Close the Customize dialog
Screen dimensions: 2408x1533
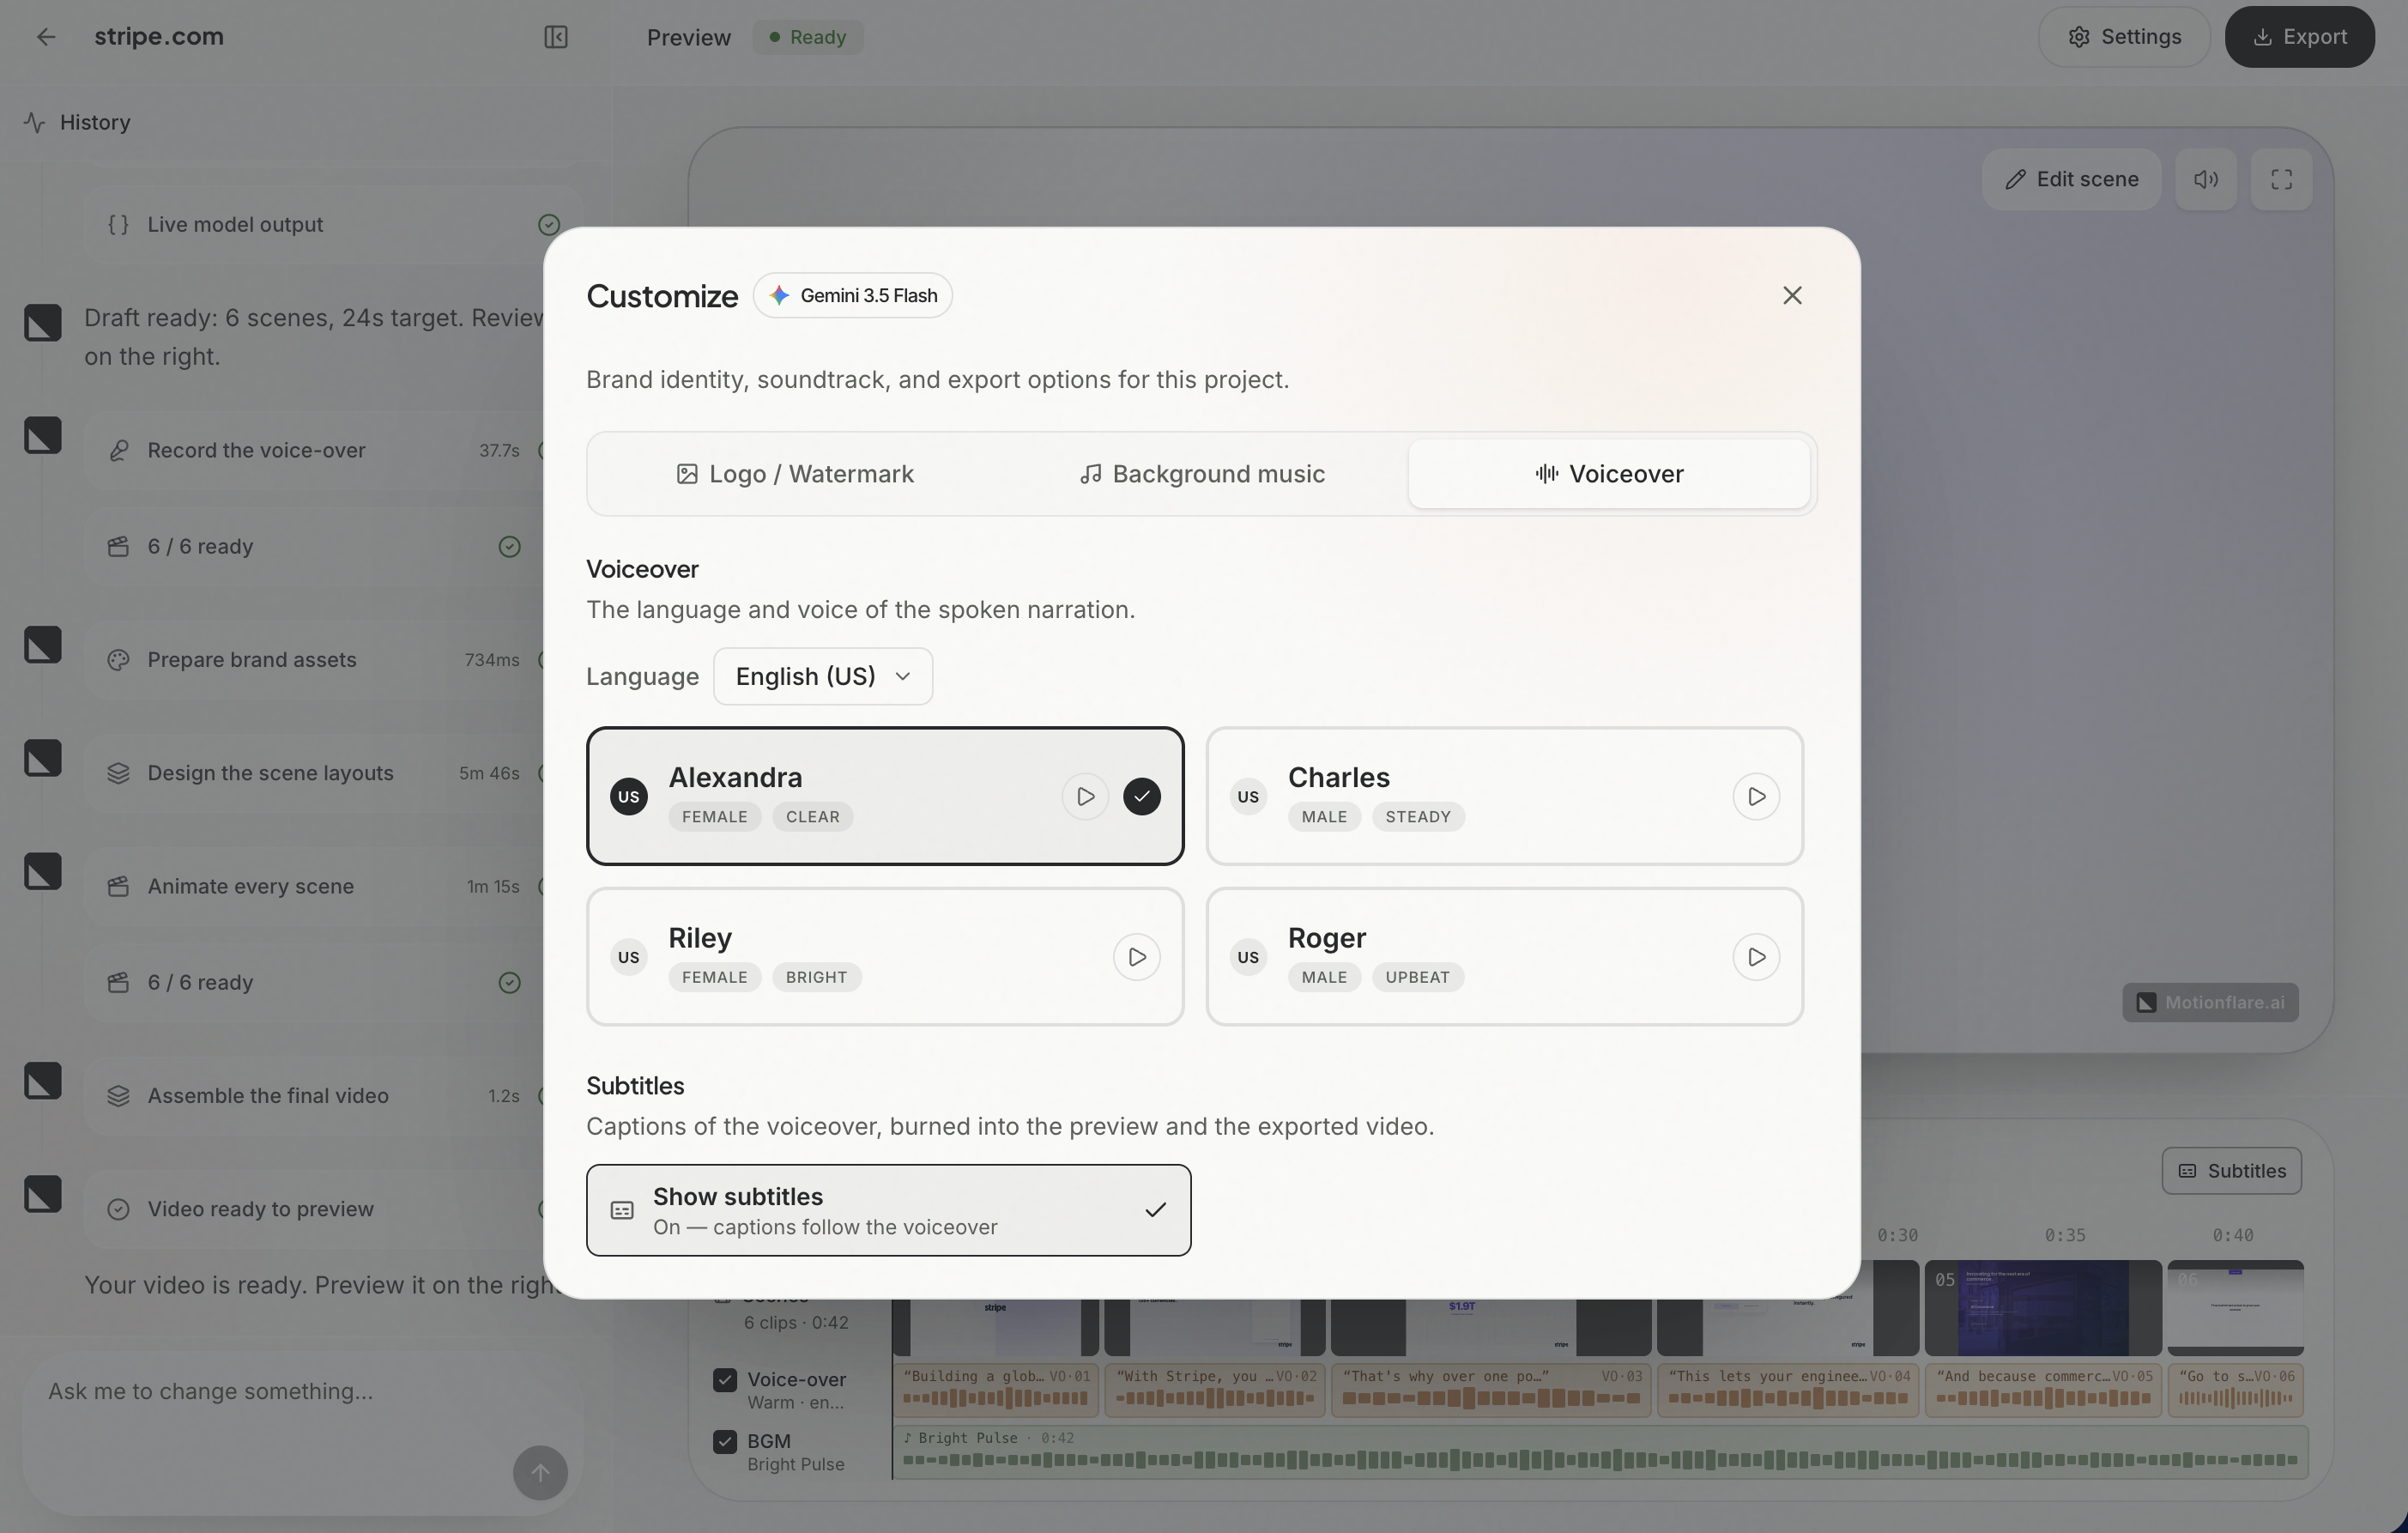coord(1792,295)
